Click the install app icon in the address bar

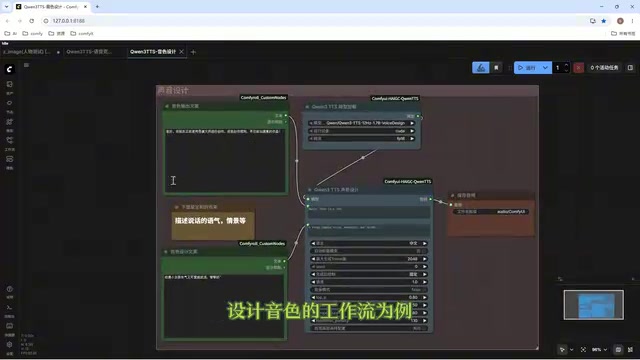[593, 21]
